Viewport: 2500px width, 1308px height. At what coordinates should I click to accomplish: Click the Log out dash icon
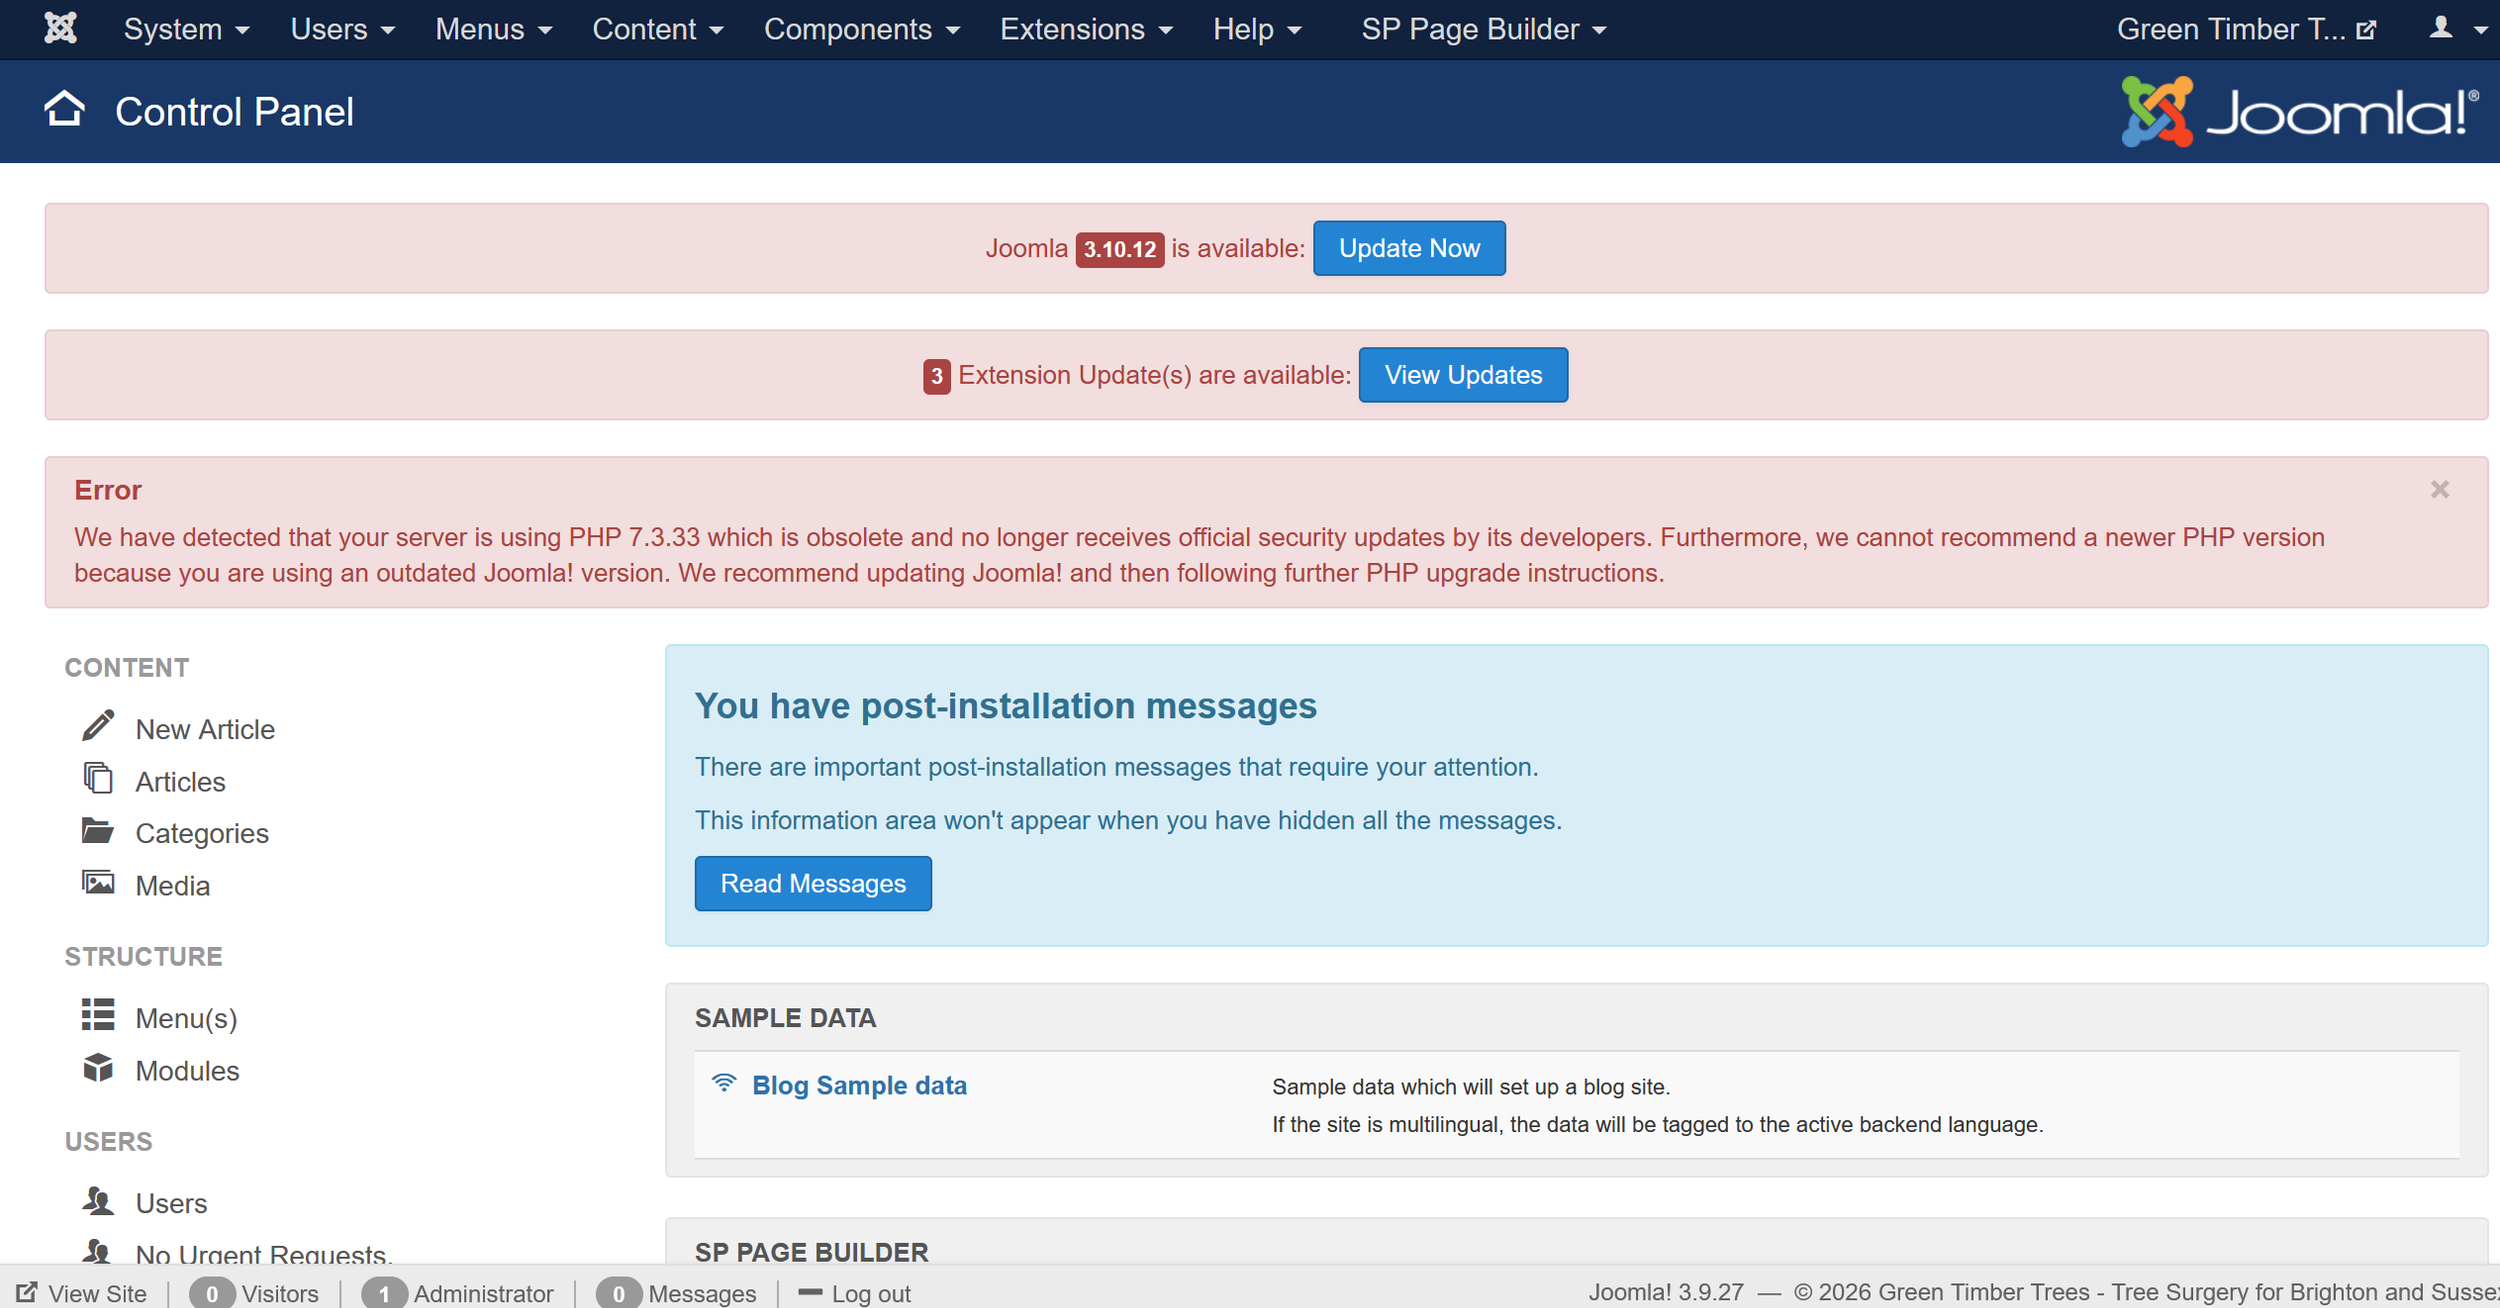pos(810,1292)
